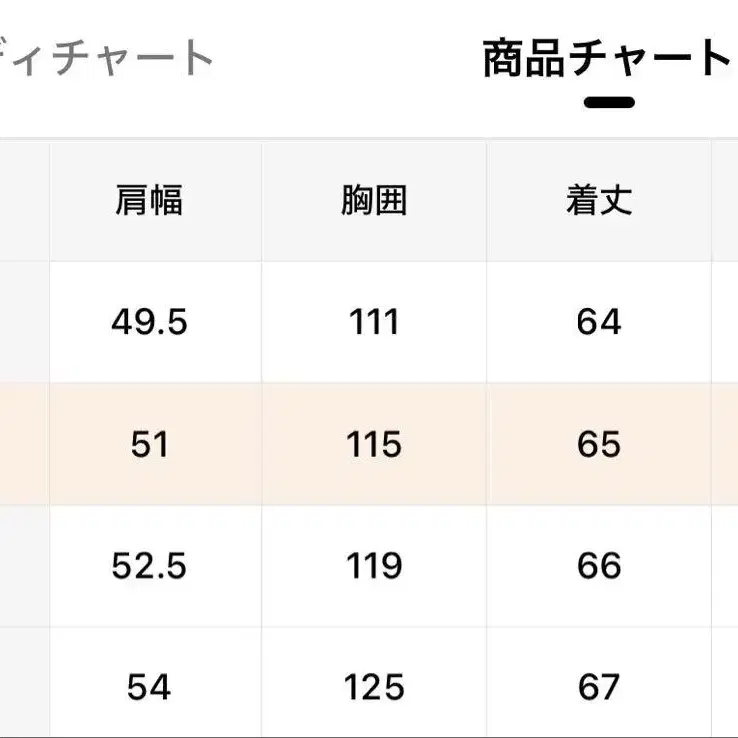Screen dimensions: 738x738
Task: Click the 67 length value
Action: coord(599,687)
